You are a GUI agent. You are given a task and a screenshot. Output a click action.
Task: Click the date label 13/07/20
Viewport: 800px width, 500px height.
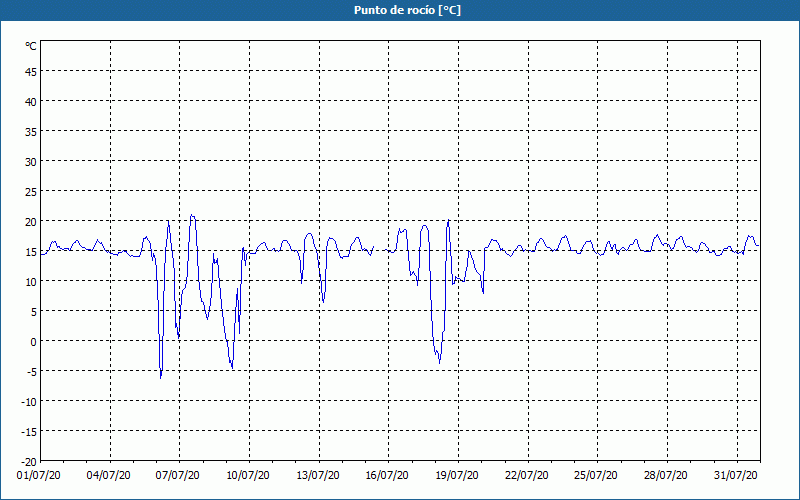[318, 476]
